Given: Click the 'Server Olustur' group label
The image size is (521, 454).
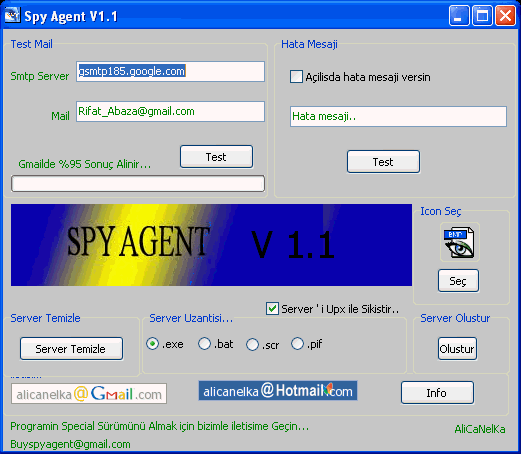Looking at the screenshot, I should (x=455, y=318).
